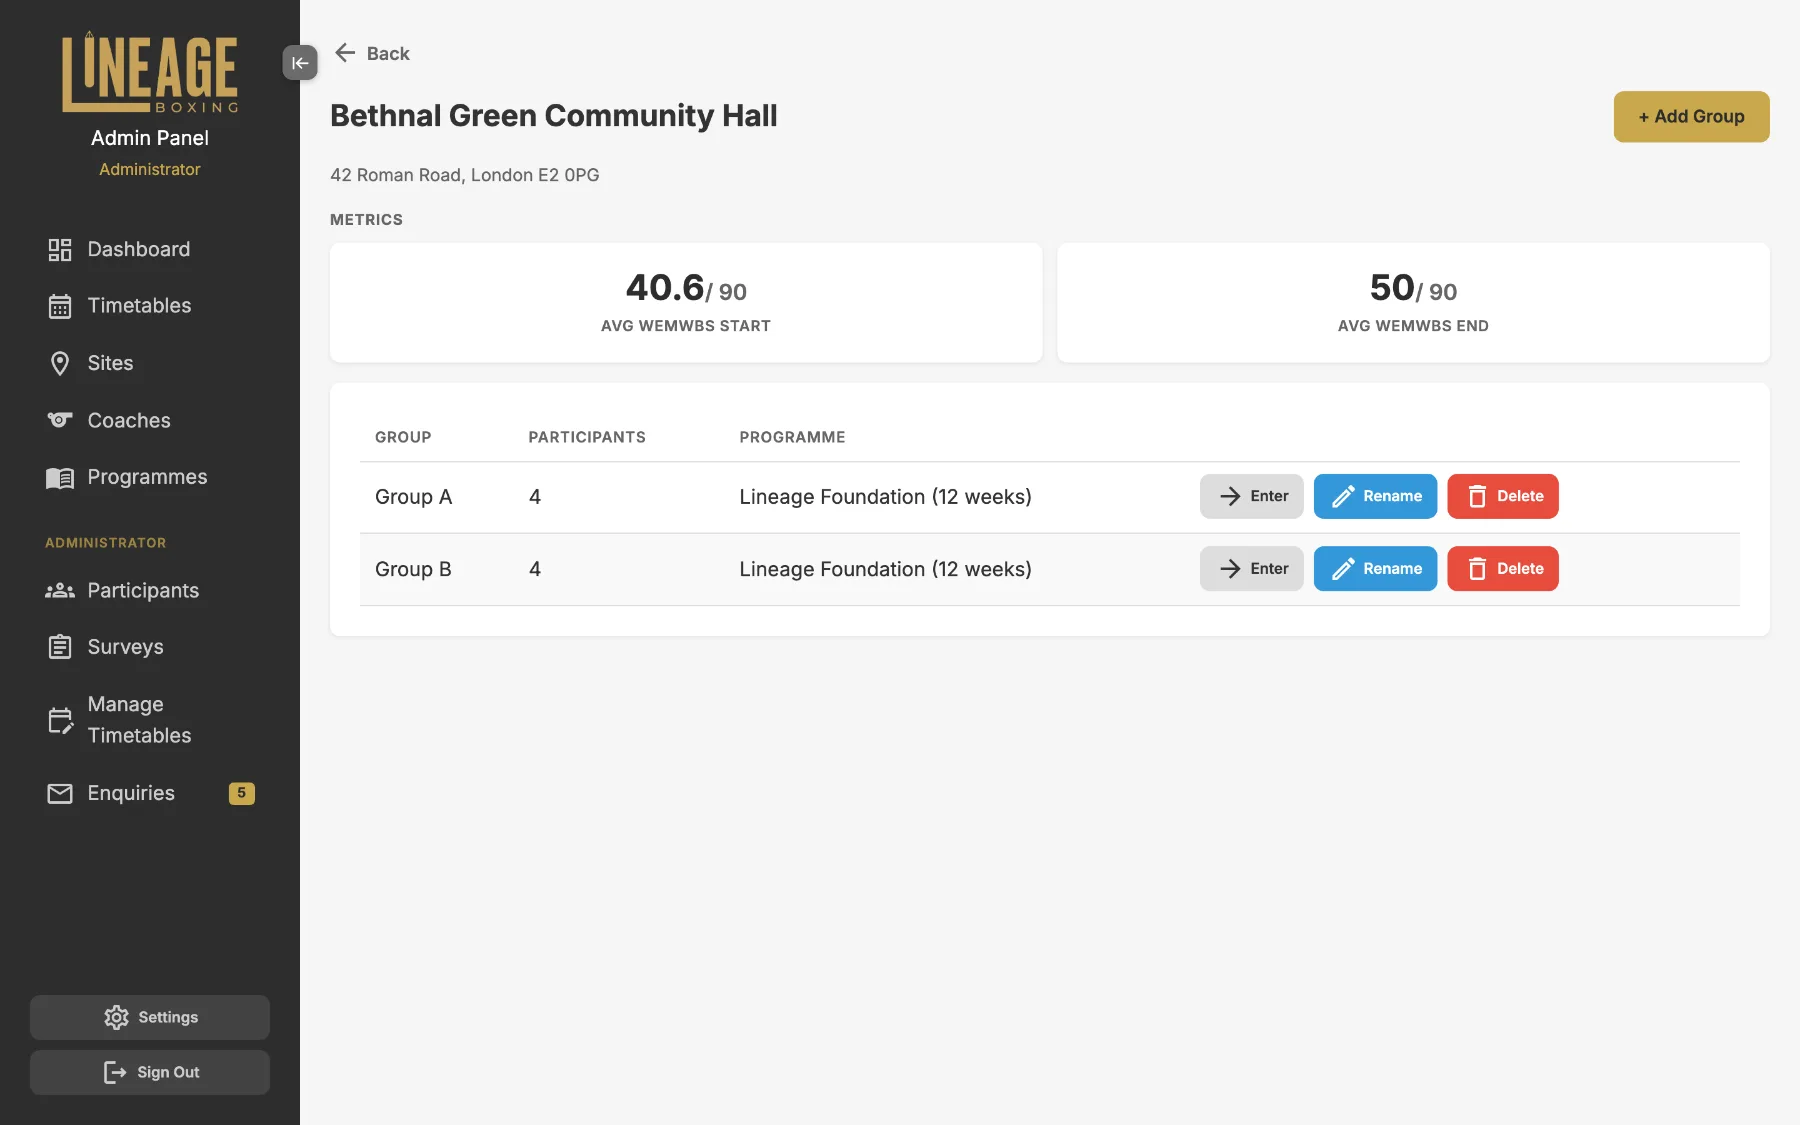Viewport: 1800px width, 1125px height.
Task: Click the trash icon in Group A Delete
Action: click(1477, 496)
